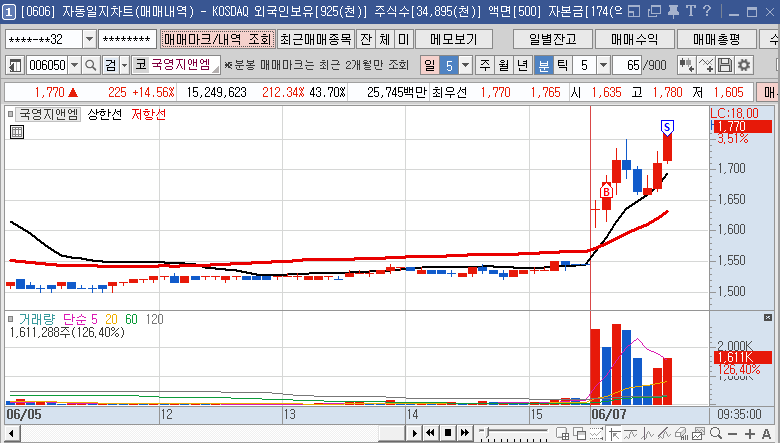Click the stock code search magnifier icon

tap(90, 65)
